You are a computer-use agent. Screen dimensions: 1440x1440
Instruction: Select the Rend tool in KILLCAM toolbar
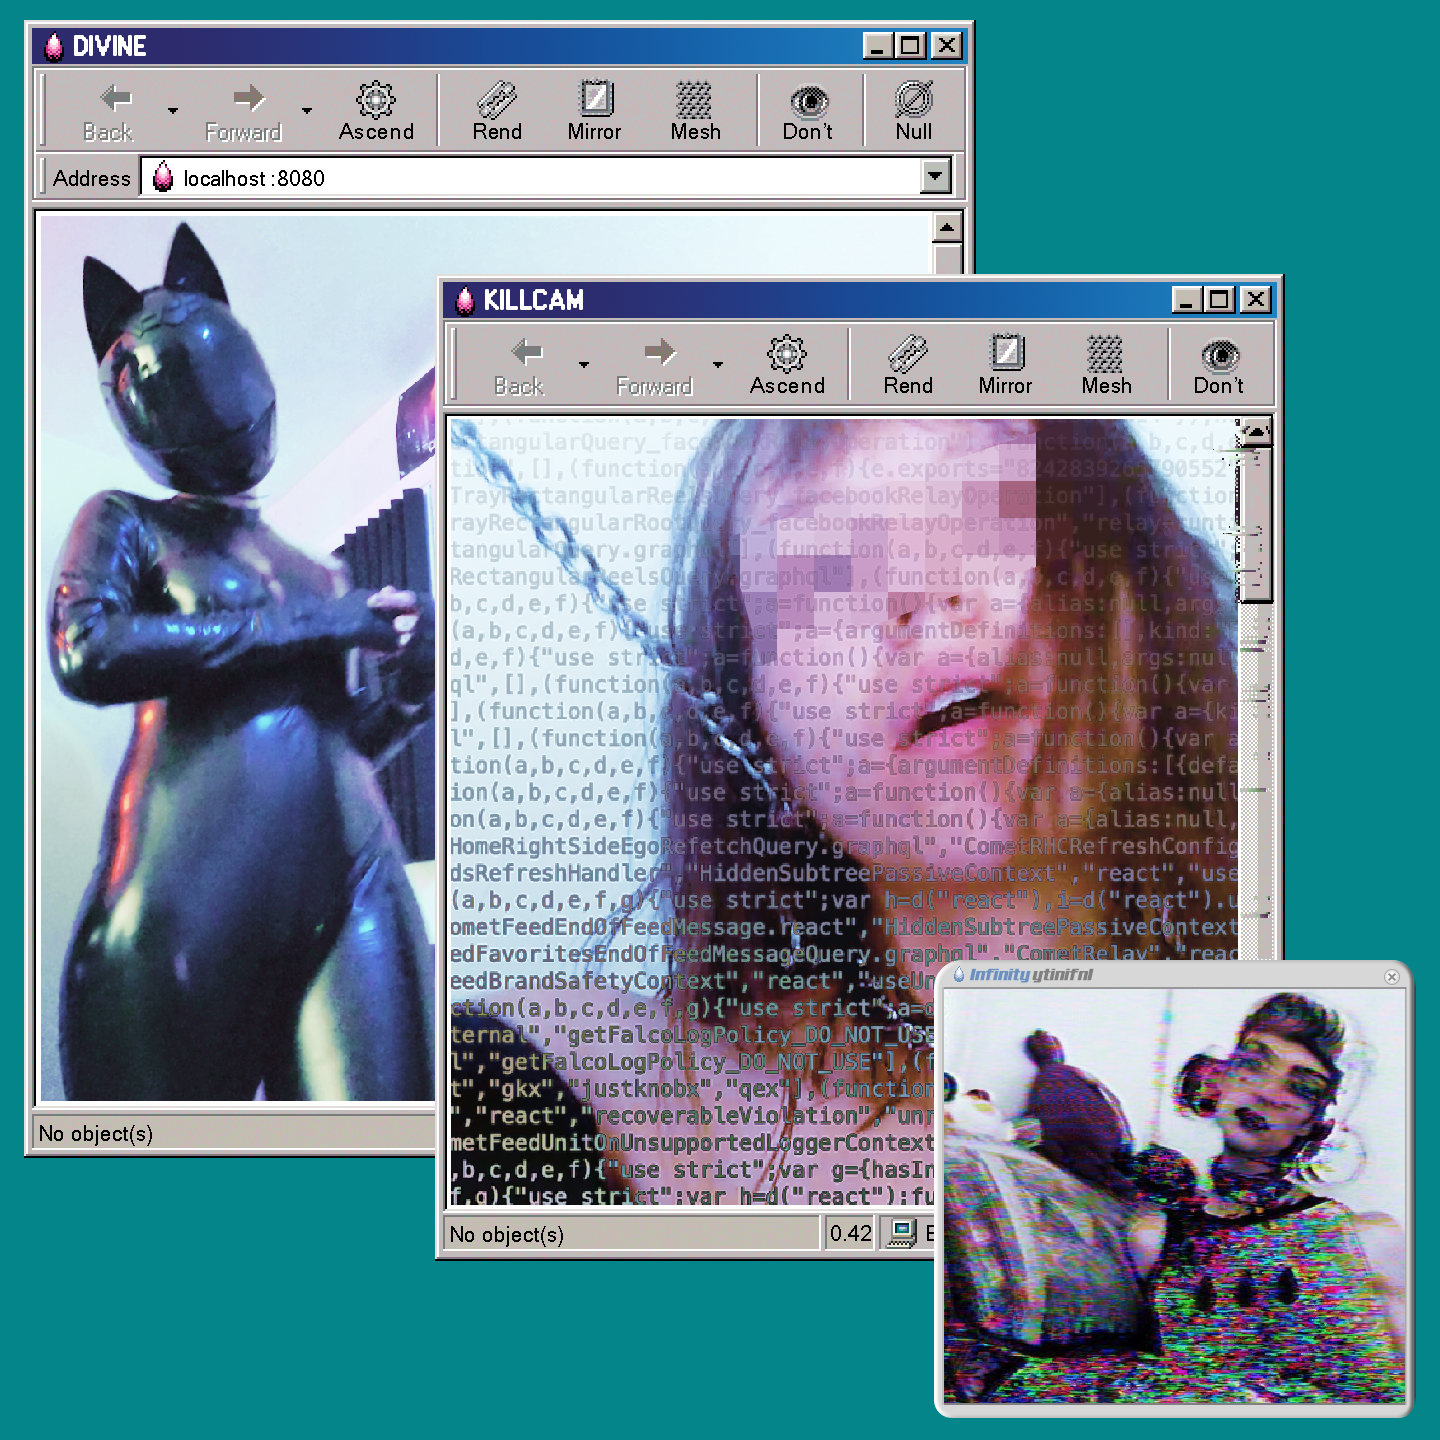pyautogui.click(x=908, y=354)
